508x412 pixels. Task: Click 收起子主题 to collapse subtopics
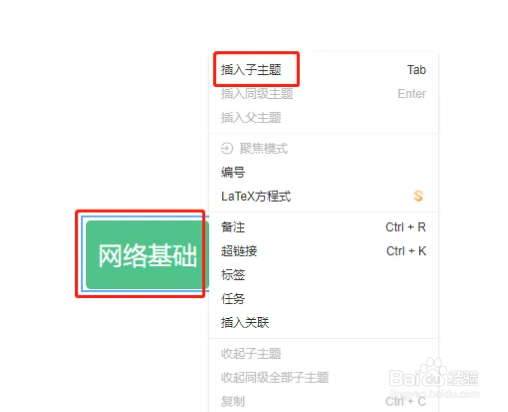323,354
